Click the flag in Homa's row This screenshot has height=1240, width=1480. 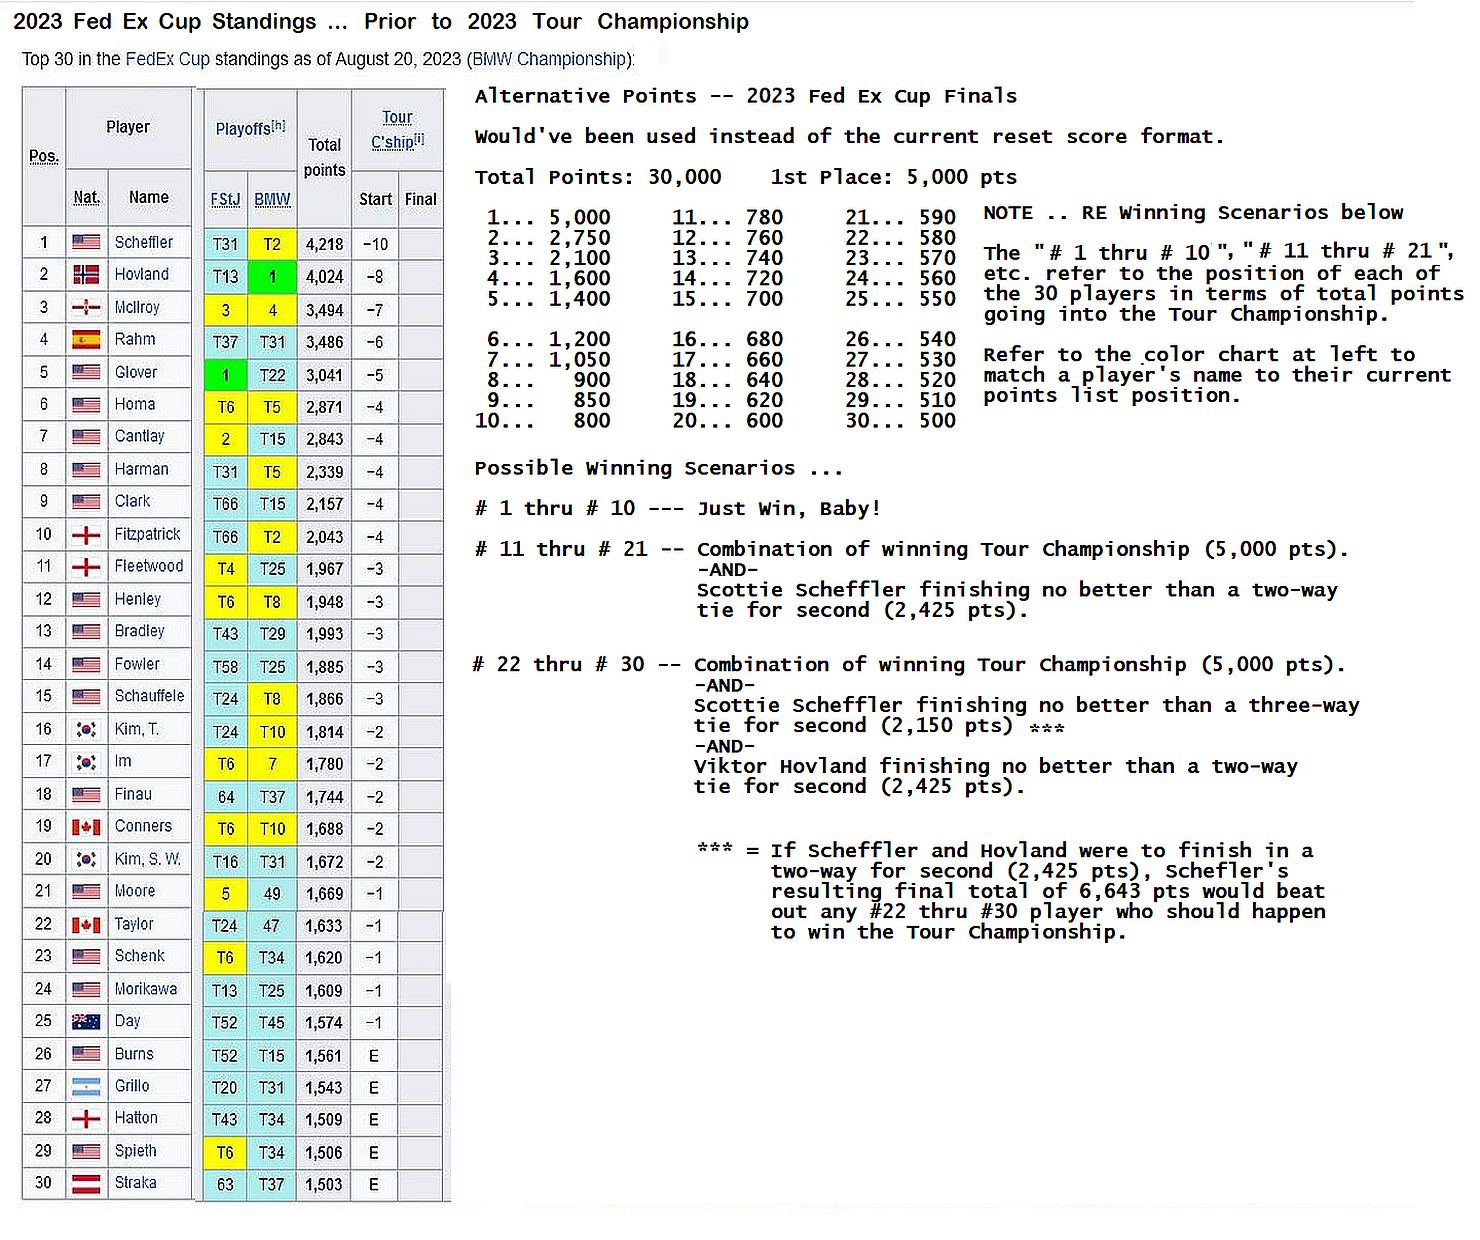(x=86, y=405)
